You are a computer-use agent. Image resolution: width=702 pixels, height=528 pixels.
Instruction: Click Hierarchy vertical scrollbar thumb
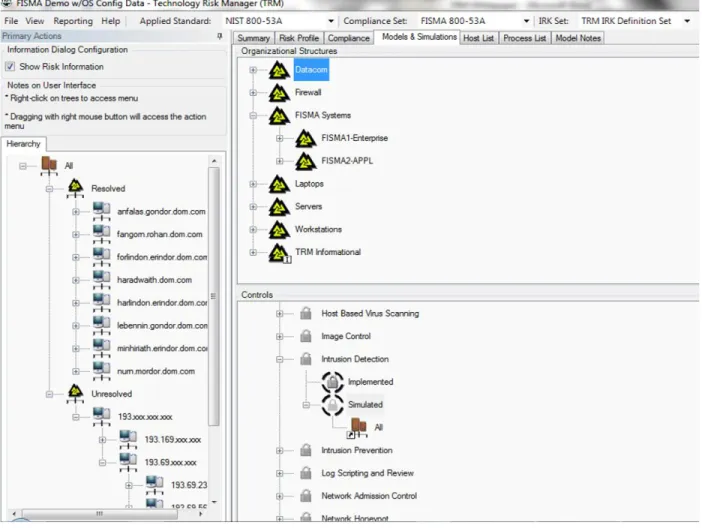coord(214,296)
